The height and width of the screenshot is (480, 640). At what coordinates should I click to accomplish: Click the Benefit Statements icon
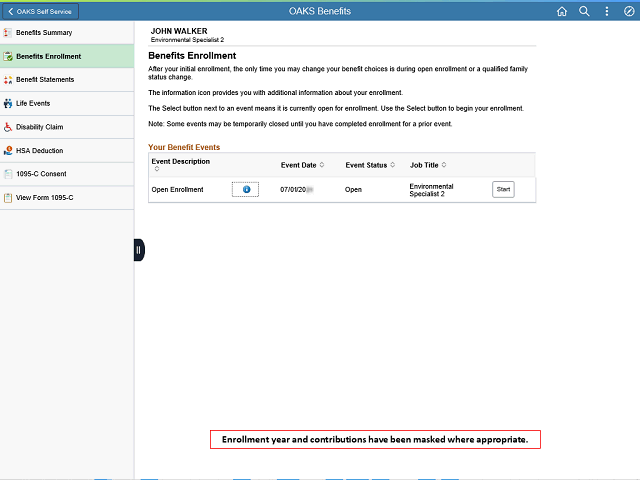(x=8, y=80)
